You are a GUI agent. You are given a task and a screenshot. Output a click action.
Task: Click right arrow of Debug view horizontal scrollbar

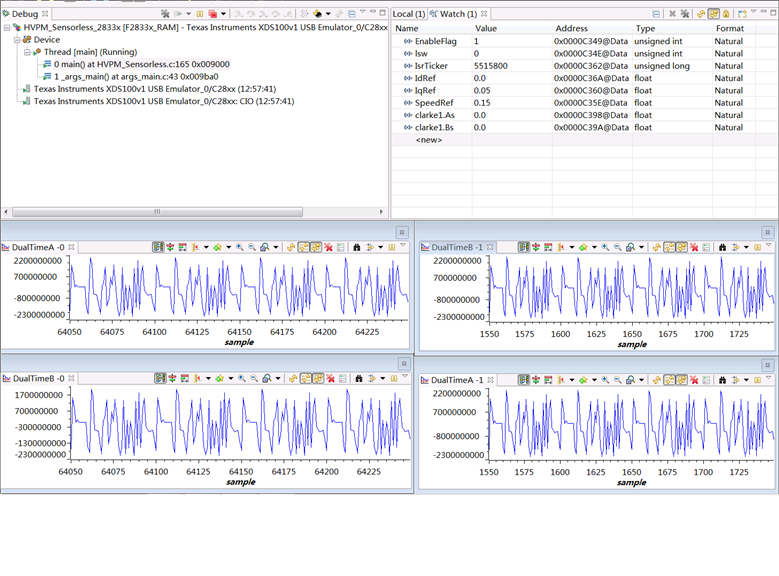(381, 212)
